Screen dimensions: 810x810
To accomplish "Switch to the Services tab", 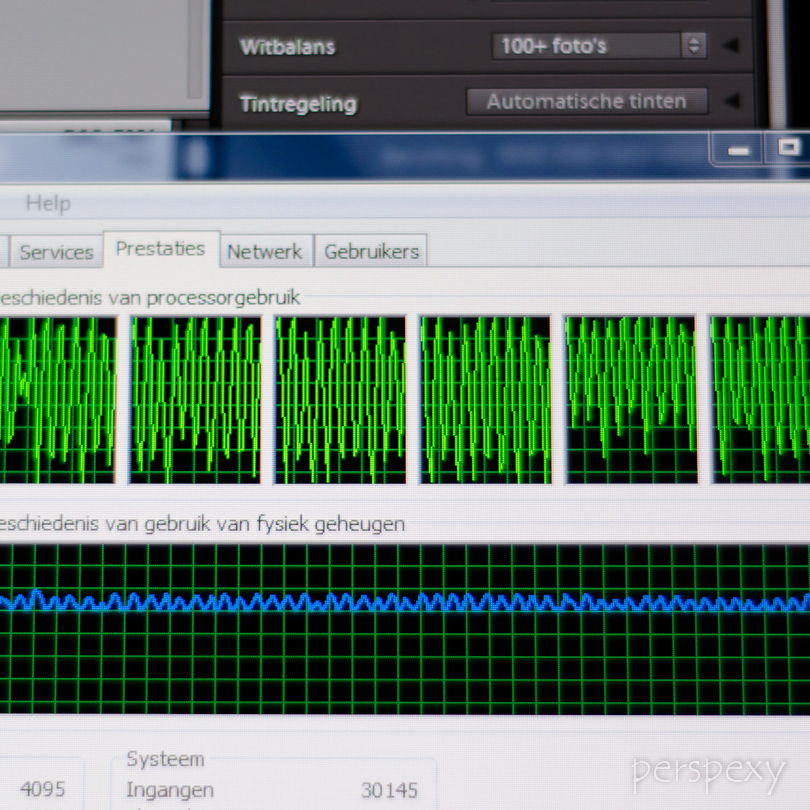I will pyautogui.click(x=56, y=252).
